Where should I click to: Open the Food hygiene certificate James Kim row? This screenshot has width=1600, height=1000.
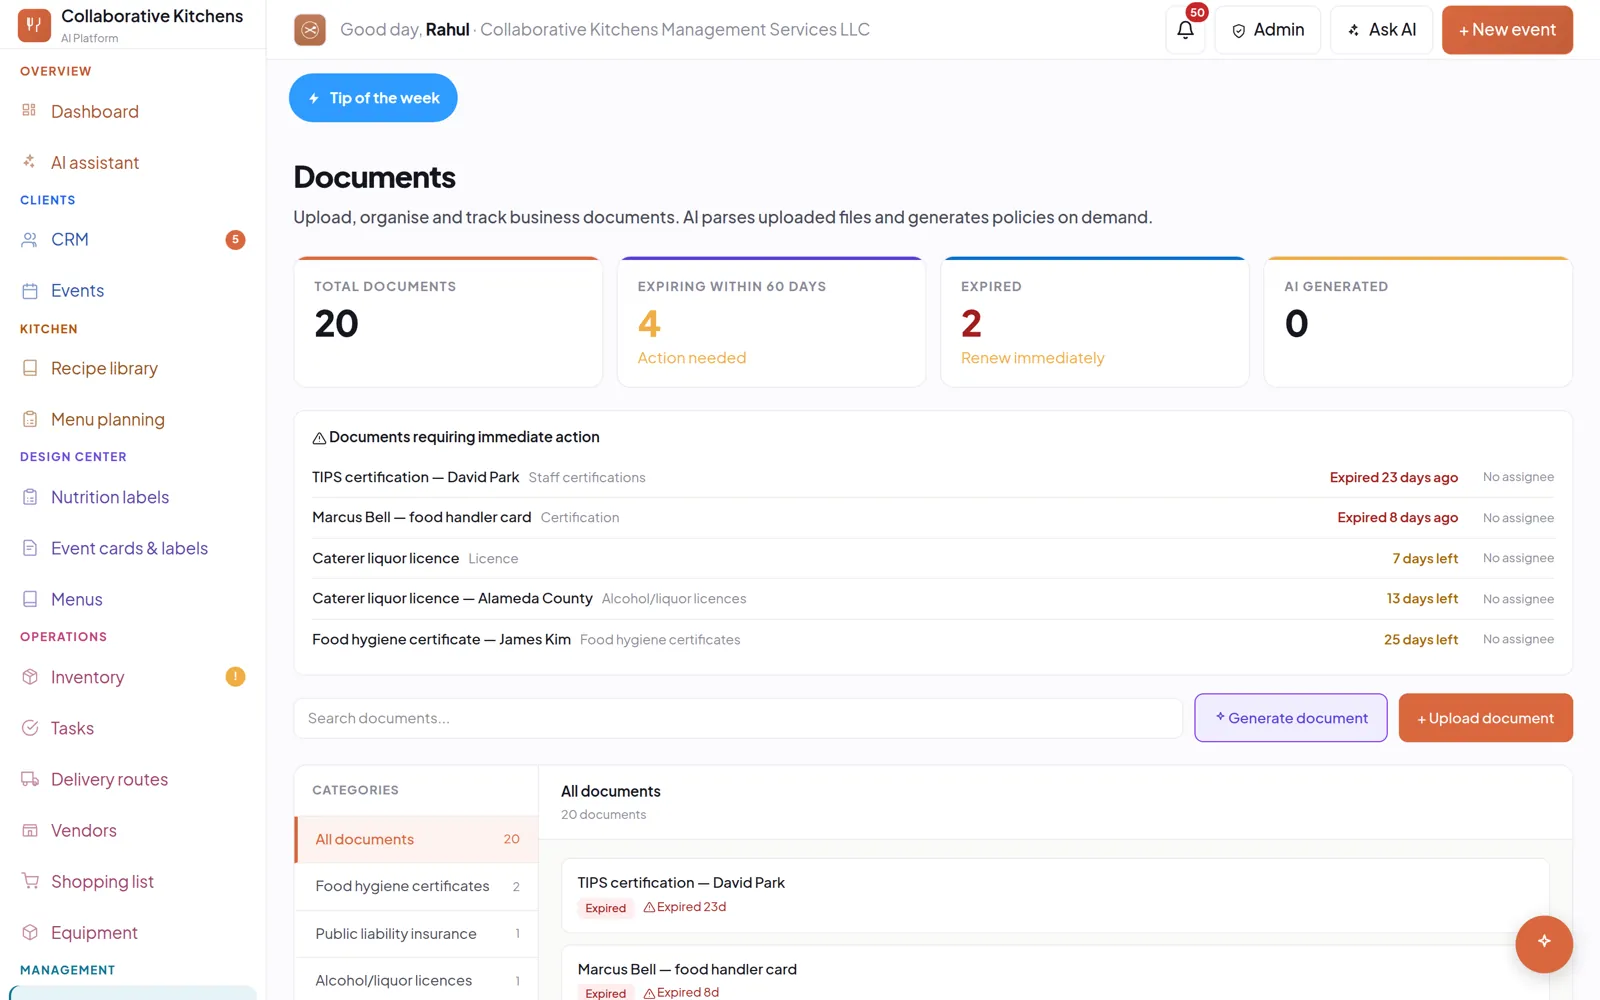point(933,639)
